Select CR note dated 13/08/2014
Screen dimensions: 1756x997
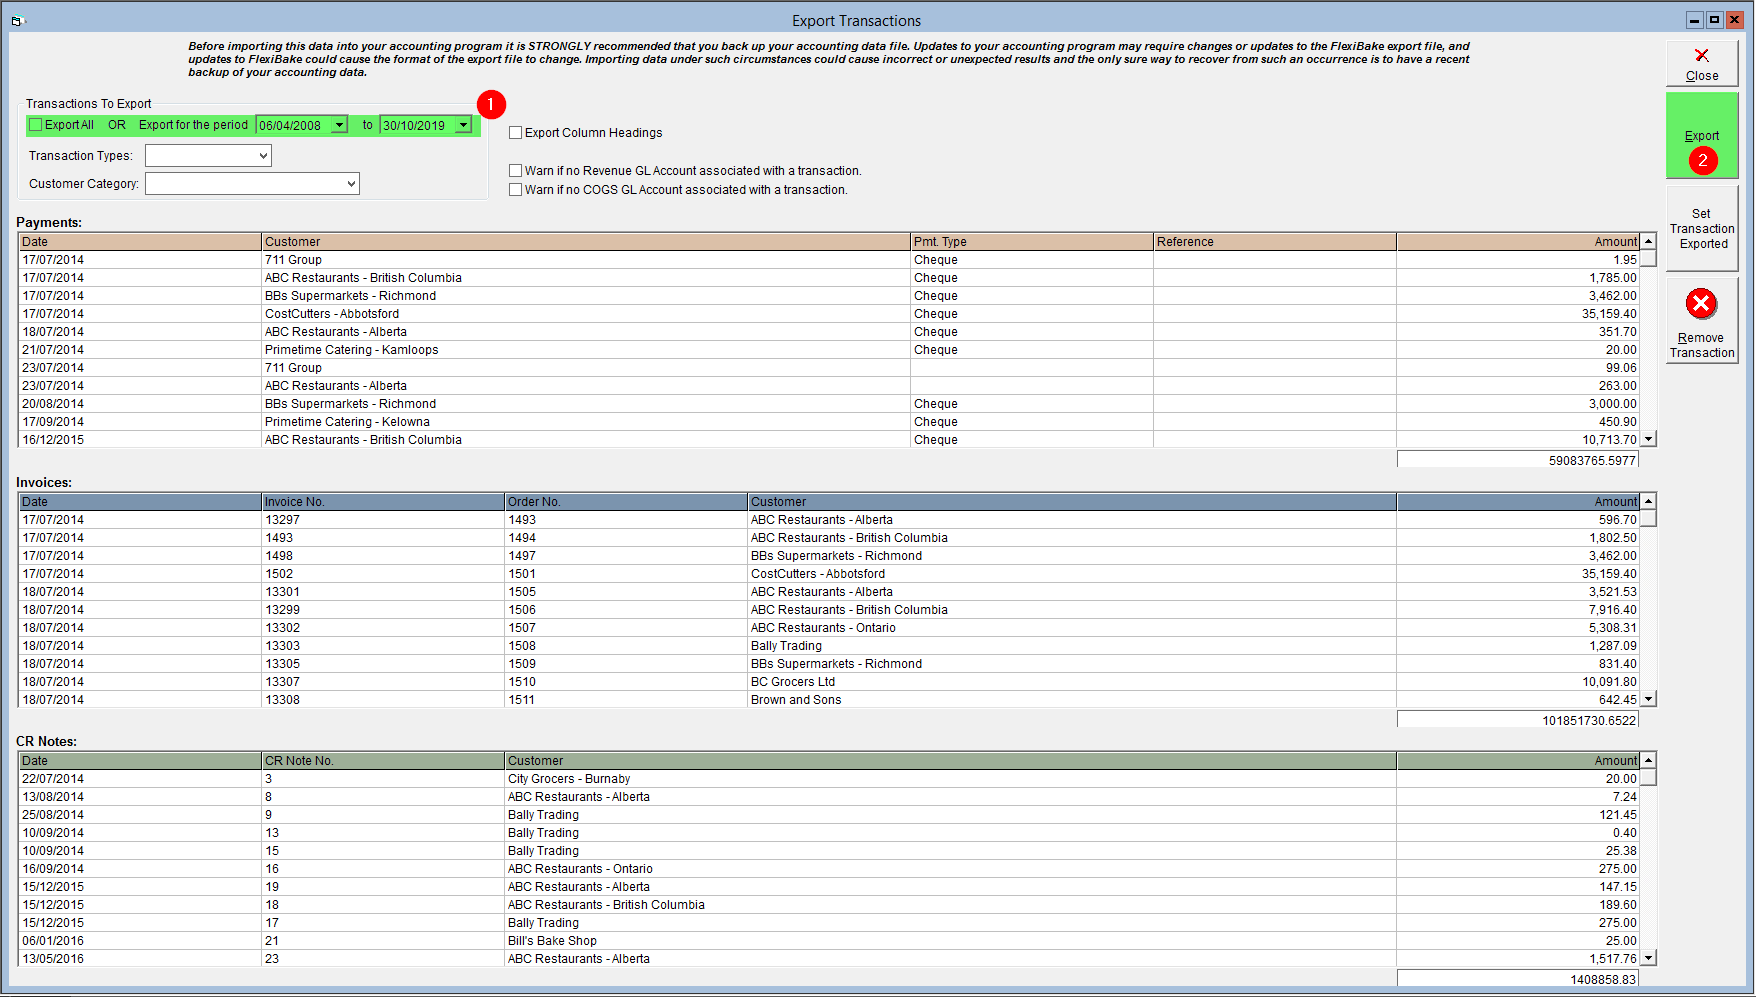(829, 797)
